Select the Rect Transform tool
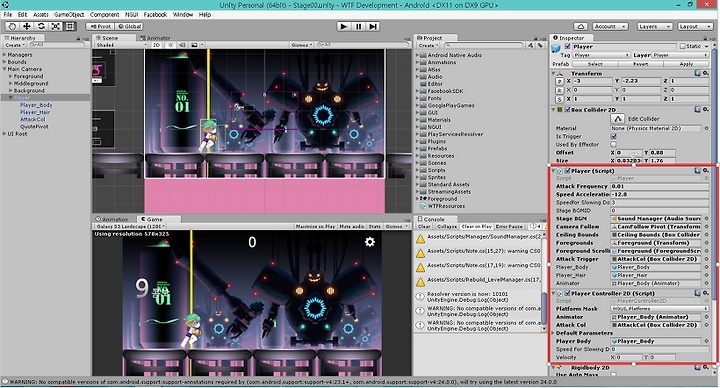 [x=70, y=27]
